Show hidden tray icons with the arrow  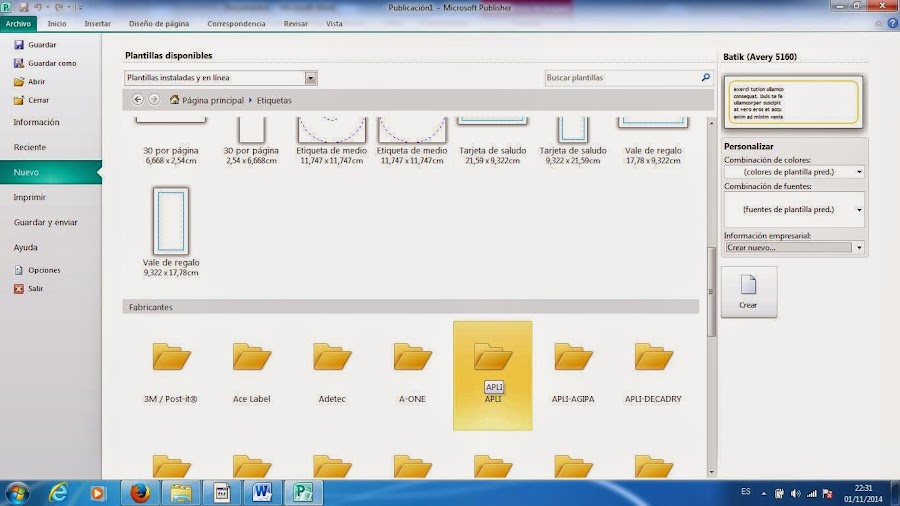pyautogui.click(x=764, y=493)
